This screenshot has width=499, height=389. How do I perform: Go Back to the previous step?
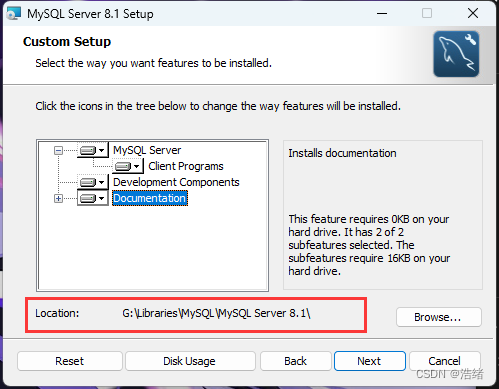tap(296, 361)
